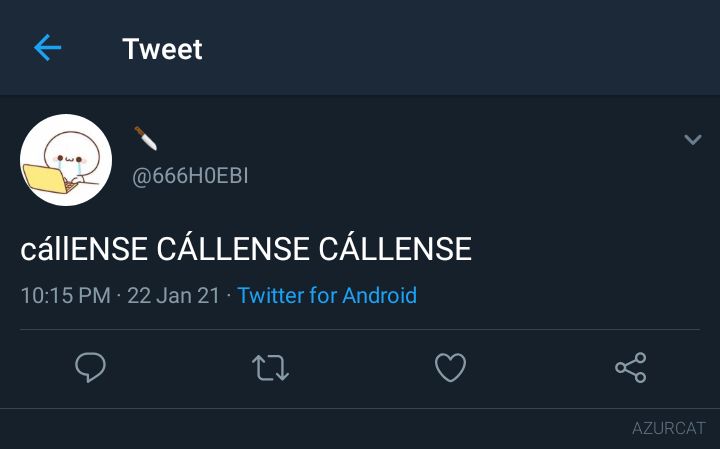720x449 pixels.
Task: Click the 10:15 PM timestamp
Action: [66, 295]
